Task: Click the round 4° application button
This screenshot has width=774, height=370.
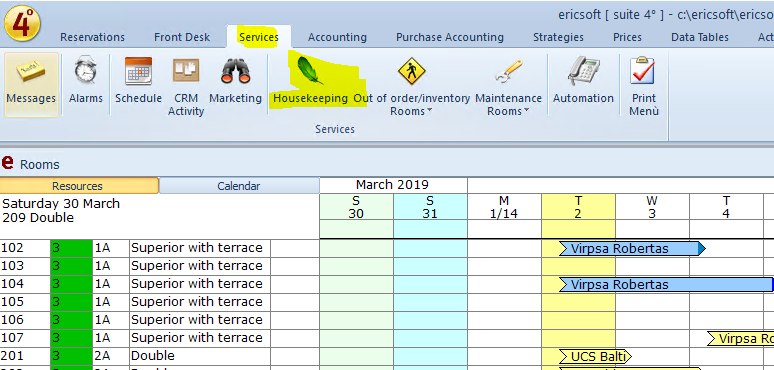Action: 22,23
